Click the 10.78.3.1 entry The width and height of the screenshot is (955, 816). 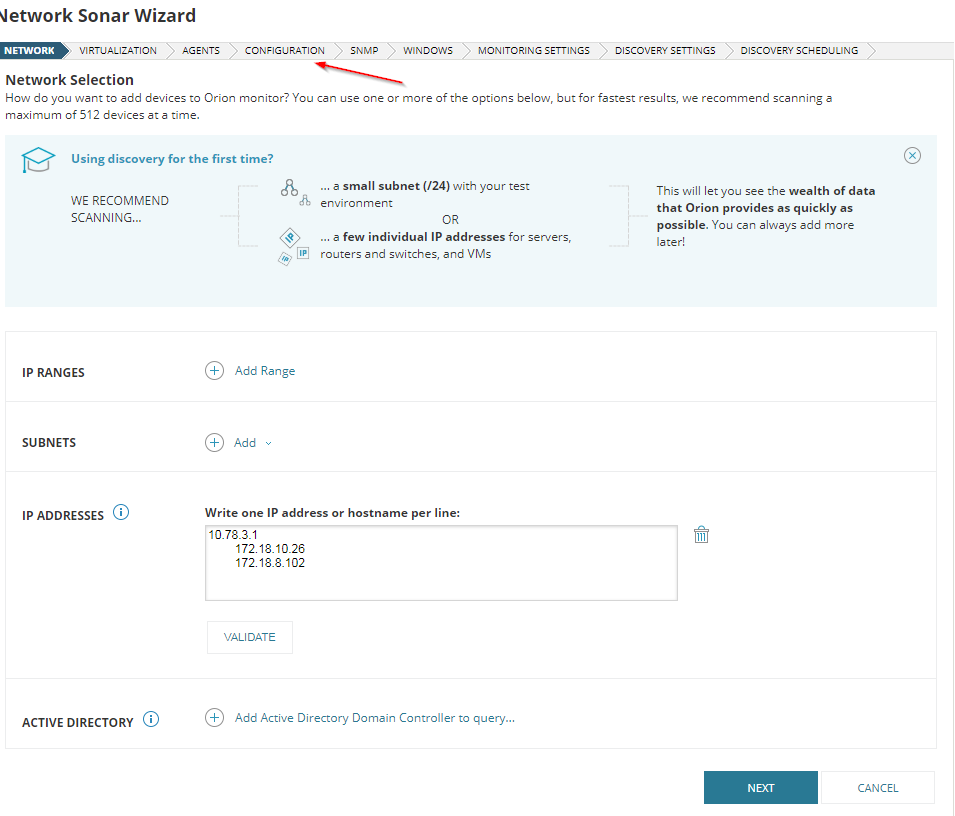[x=233, y=535]
